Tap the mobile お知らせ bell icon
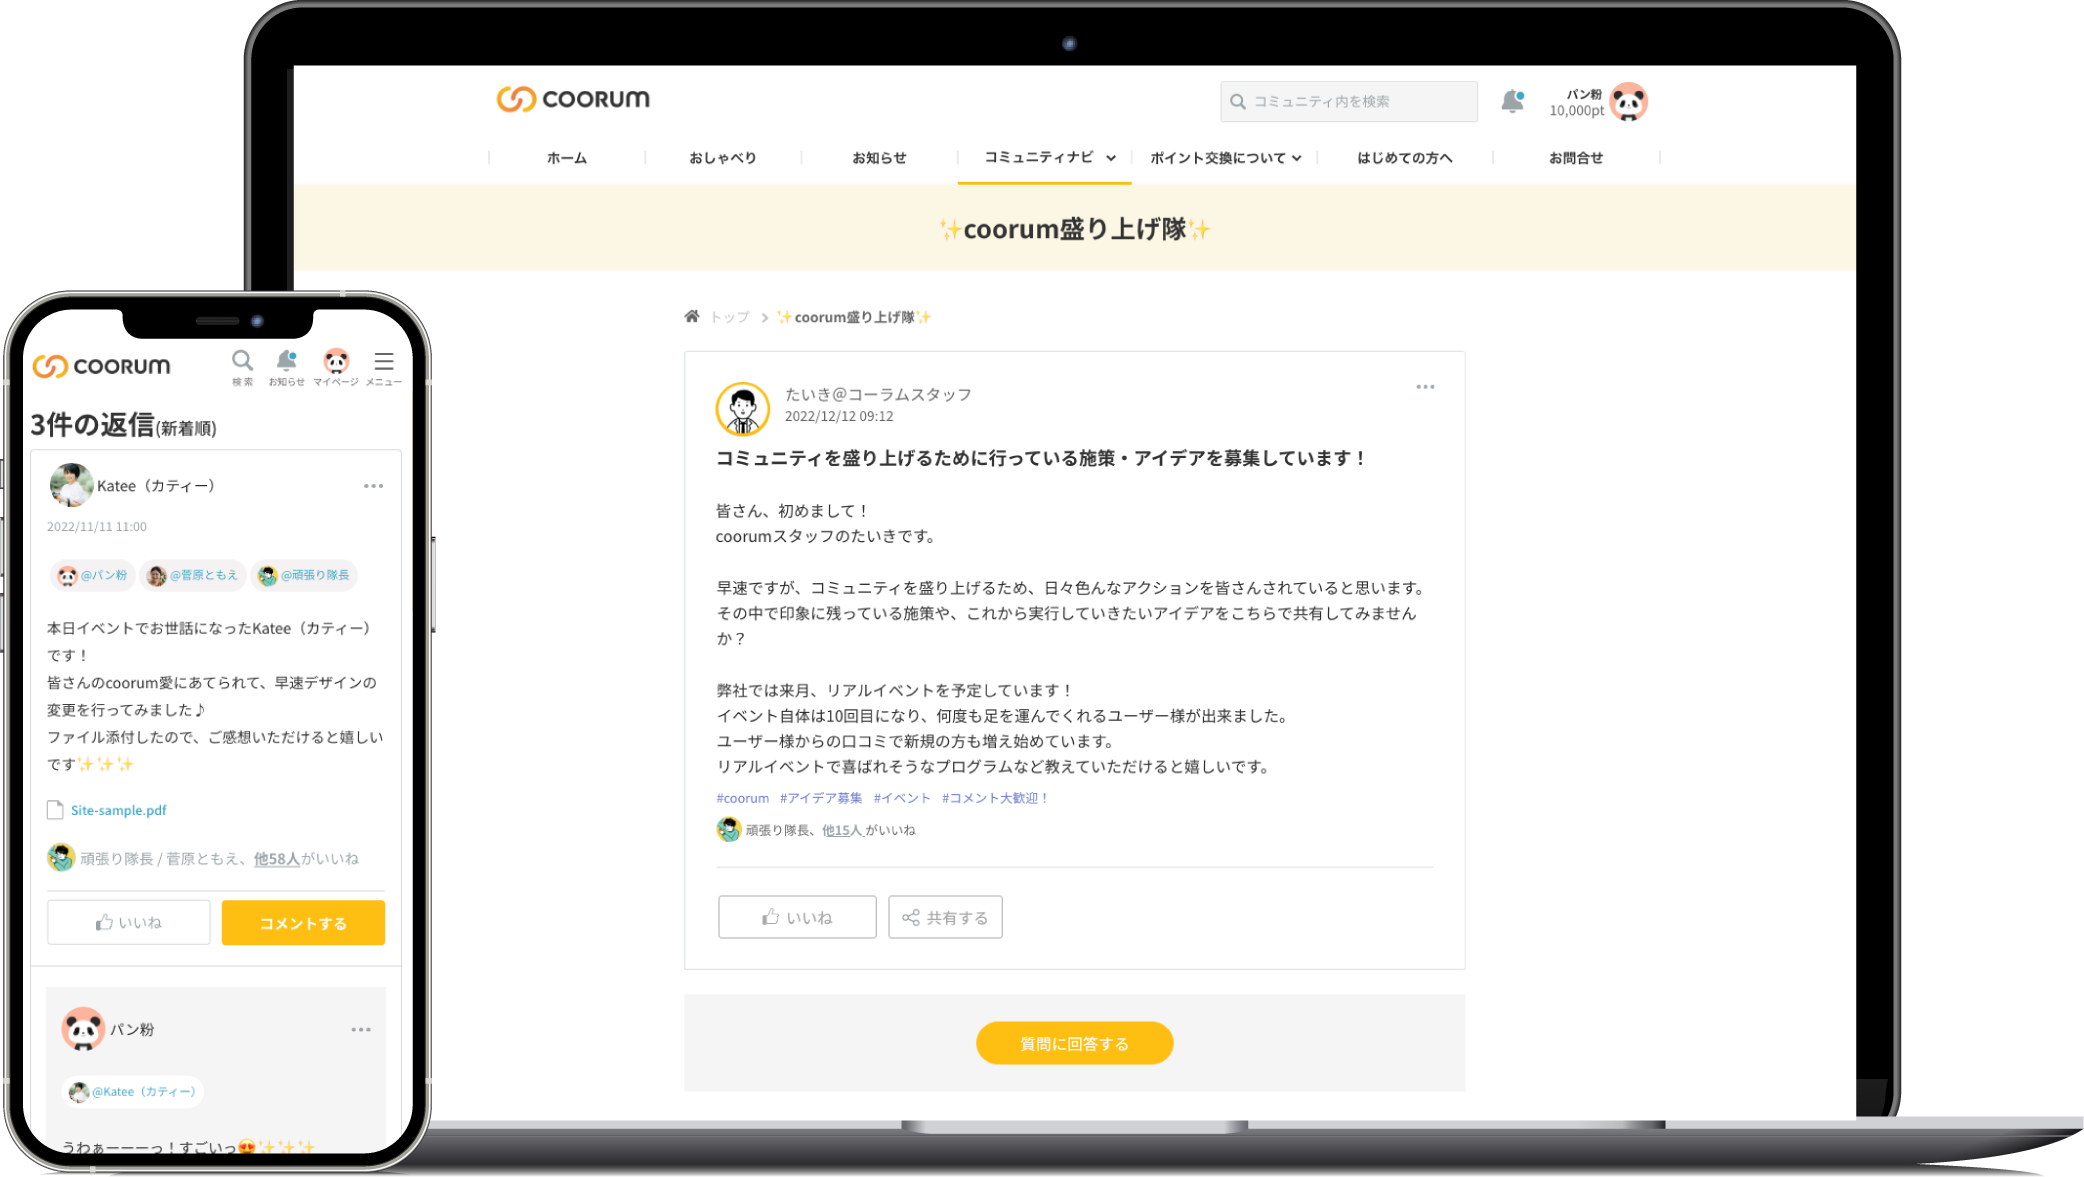Screen dimensions: 2084x1177 click(x=286, y=360)
